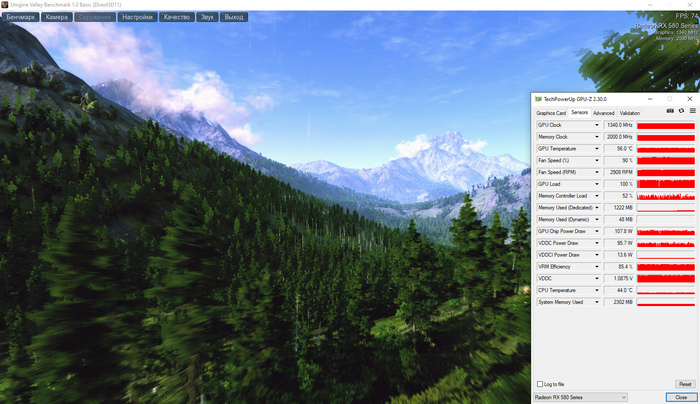700x404 pixels.
Task: Expand the GPU Chip Power Draw dropdown
Action: click(x=596, y=231)
